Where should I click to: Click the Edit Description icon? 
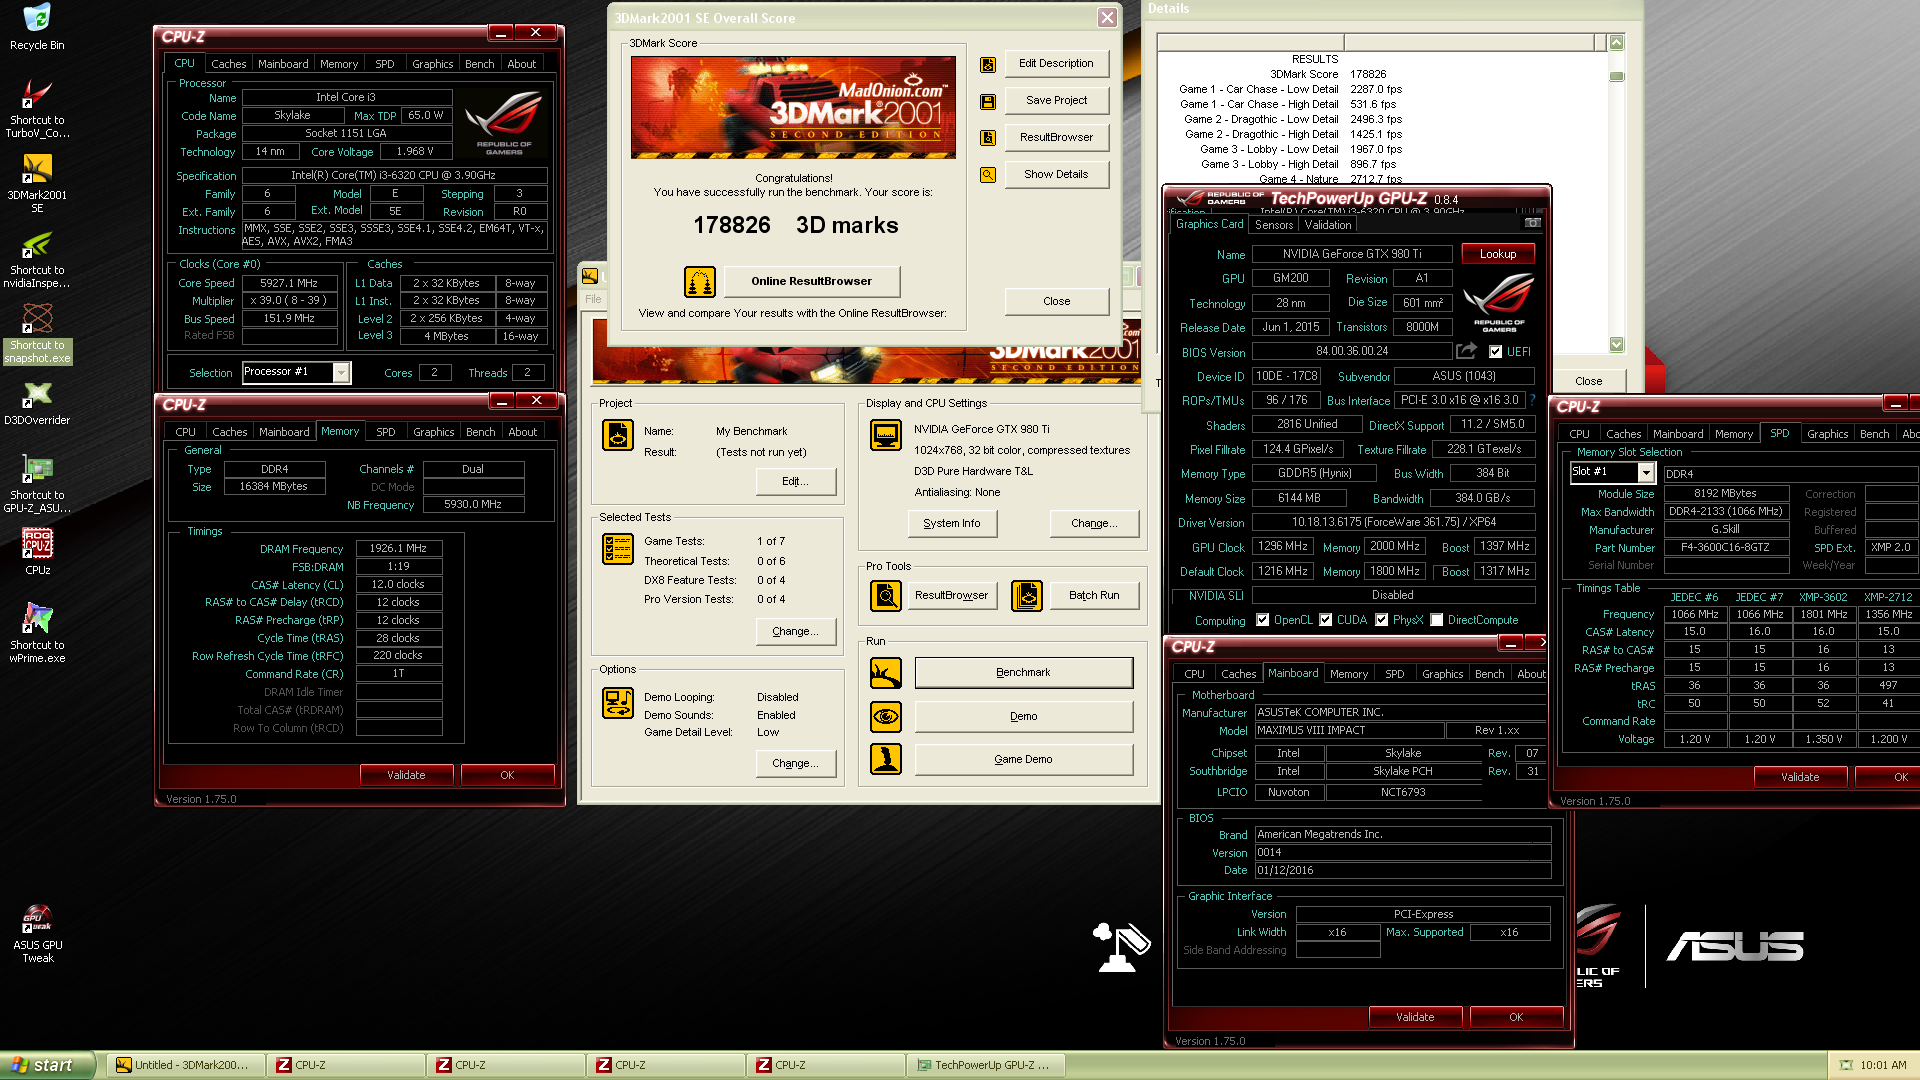[x=988, y=64]
